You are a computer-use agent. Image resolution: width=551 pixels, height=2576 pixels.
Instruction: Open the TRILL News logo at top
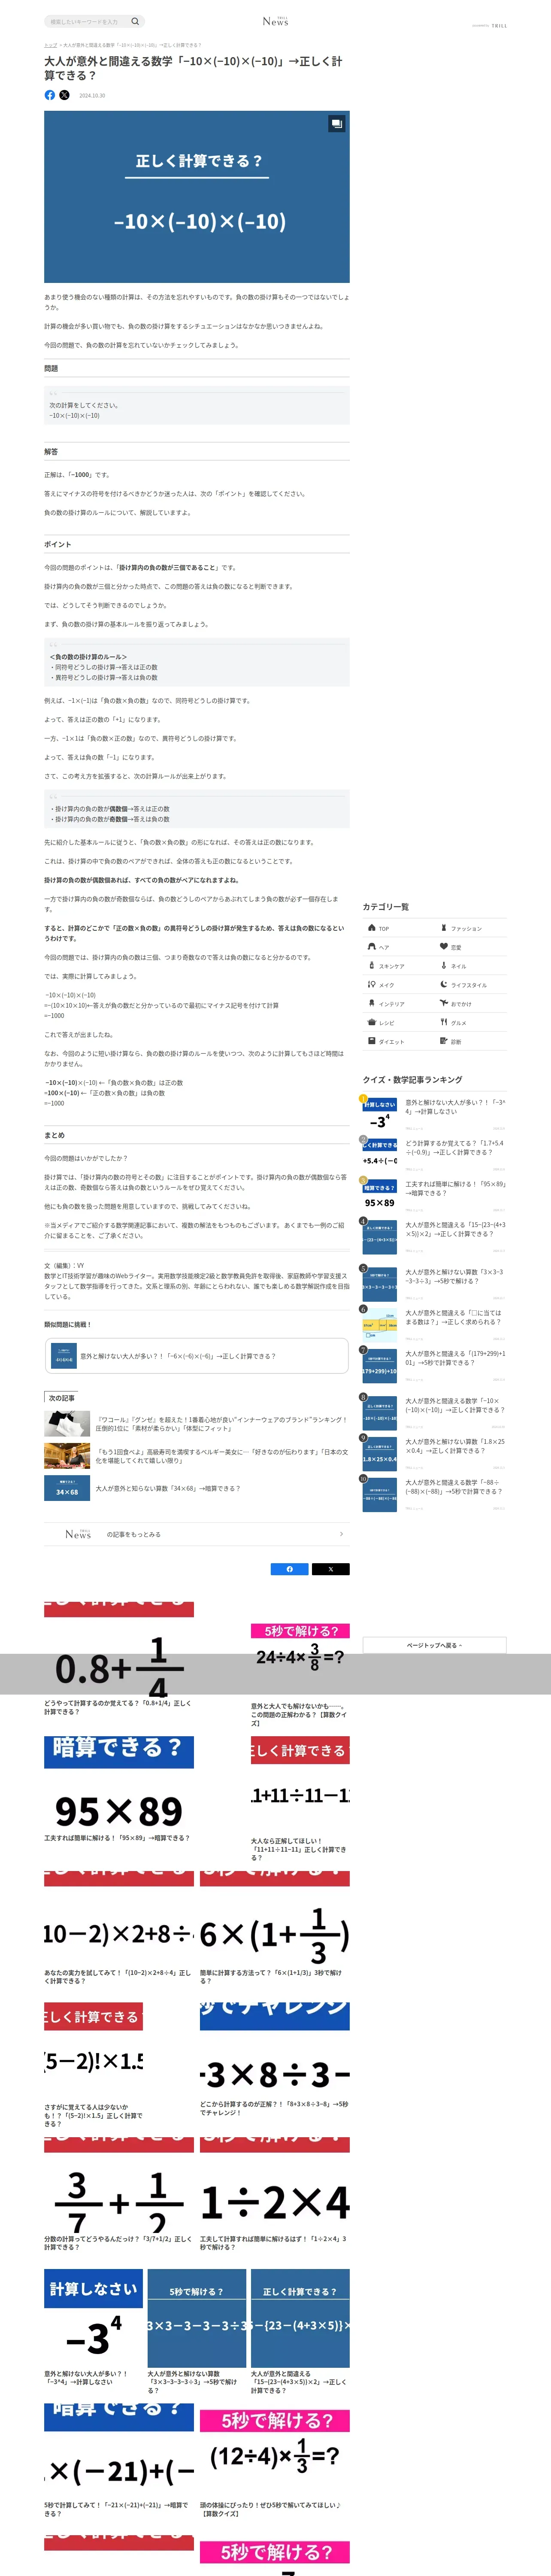(x=275, y=21)
